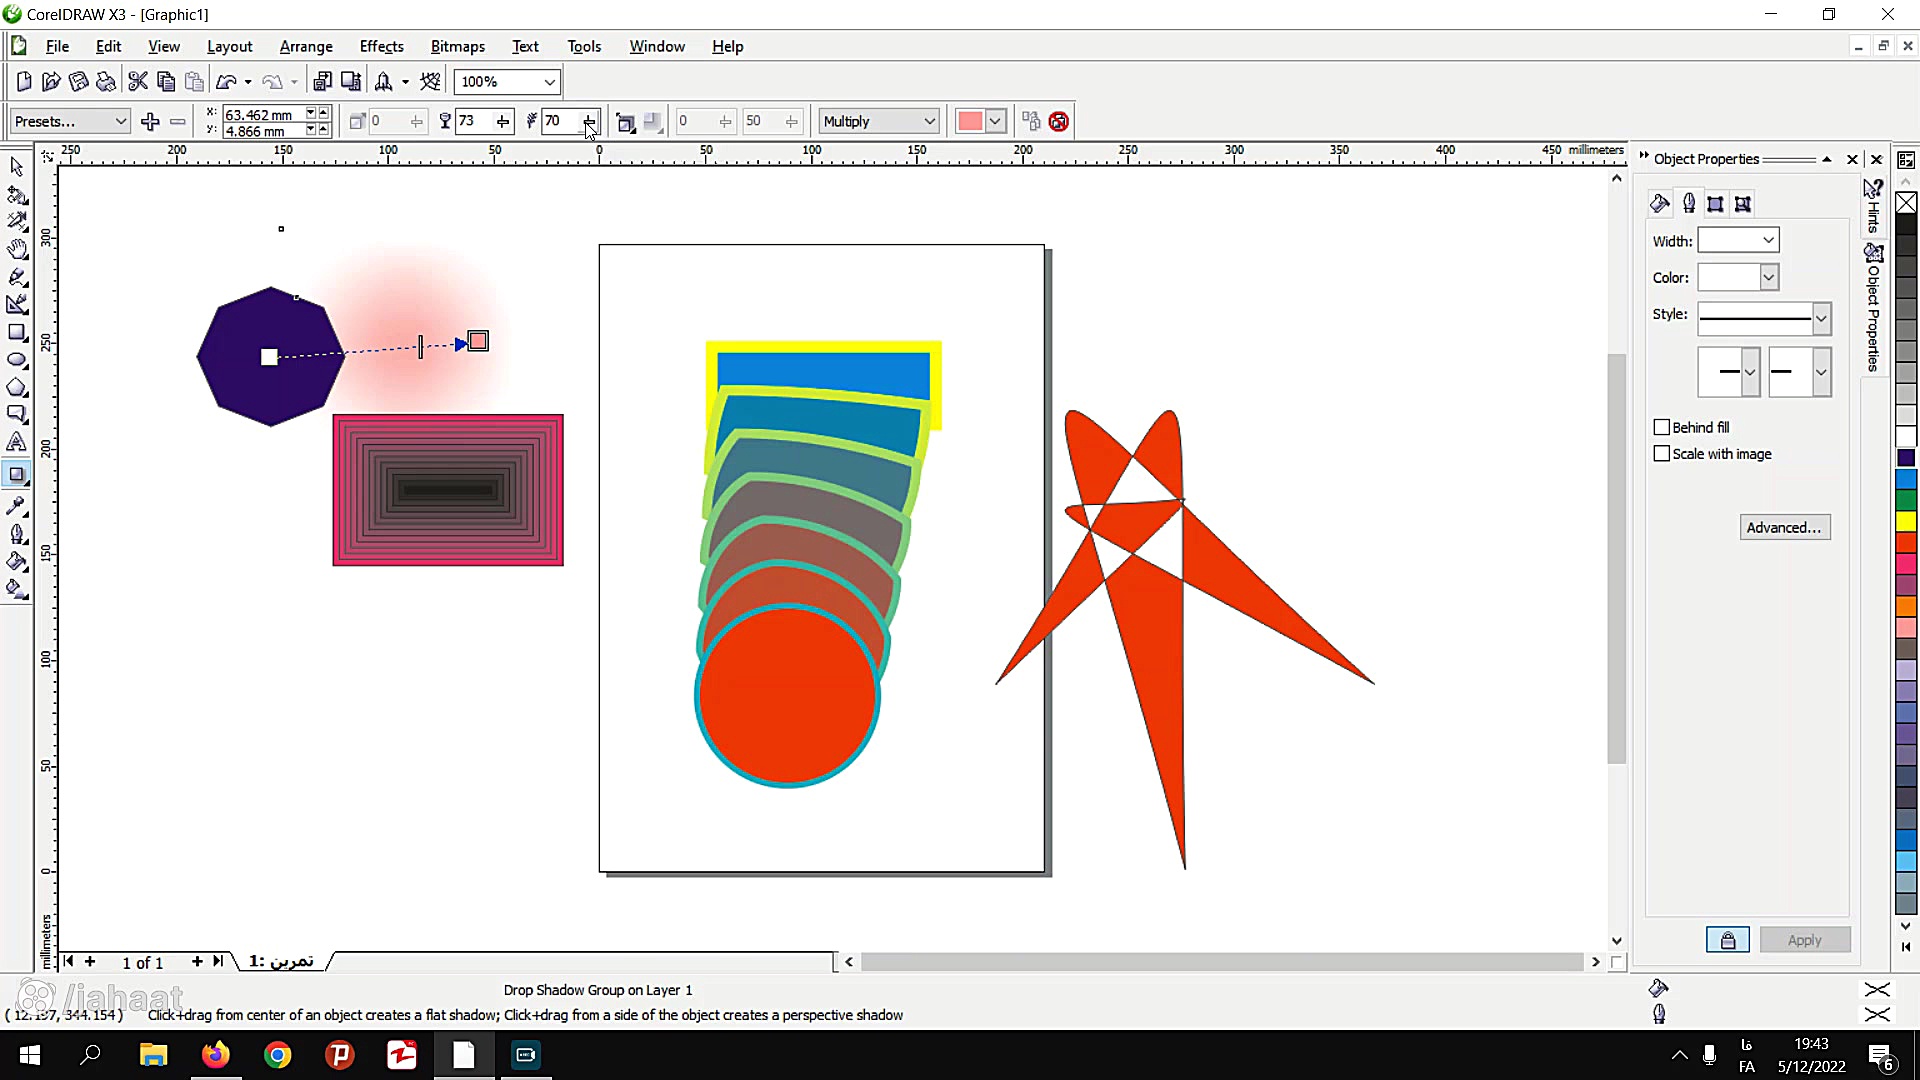
Task: Check the Scale with image option
Action: click(x=1662, y=454)
